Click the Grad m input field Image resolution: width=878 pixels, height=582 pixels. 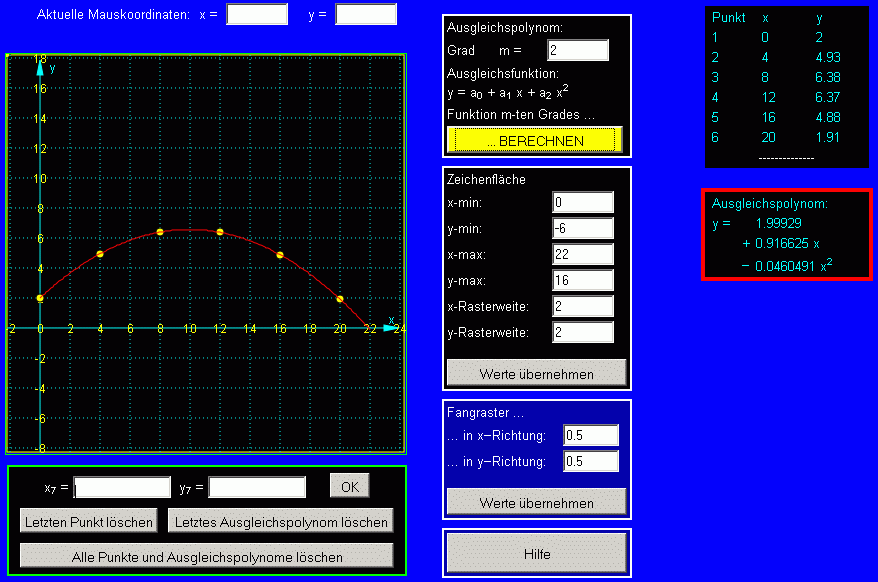578,50
